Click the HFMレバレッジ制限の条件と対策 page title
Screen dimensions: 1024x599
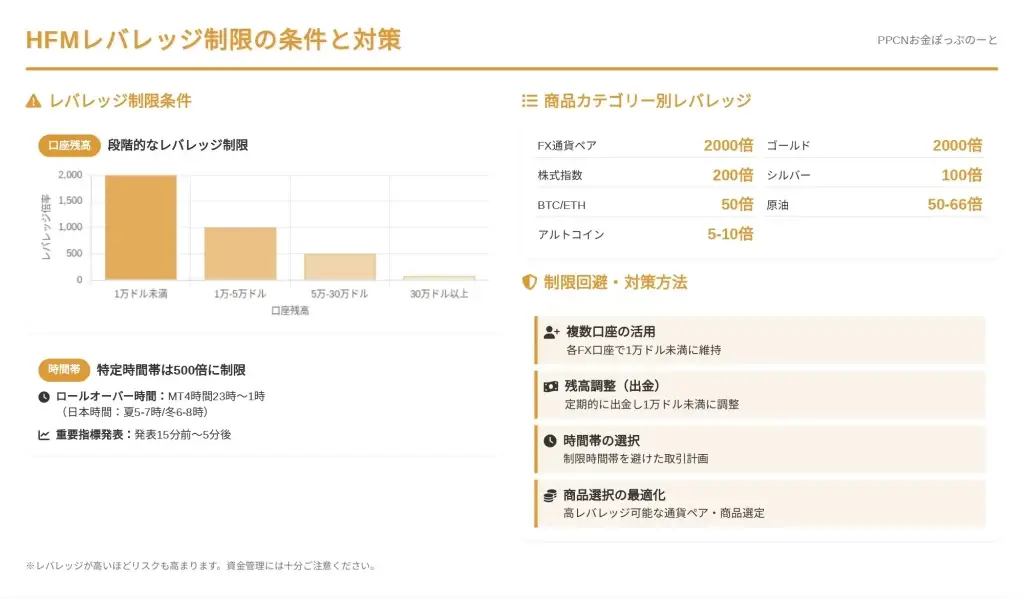pos(213,40)
